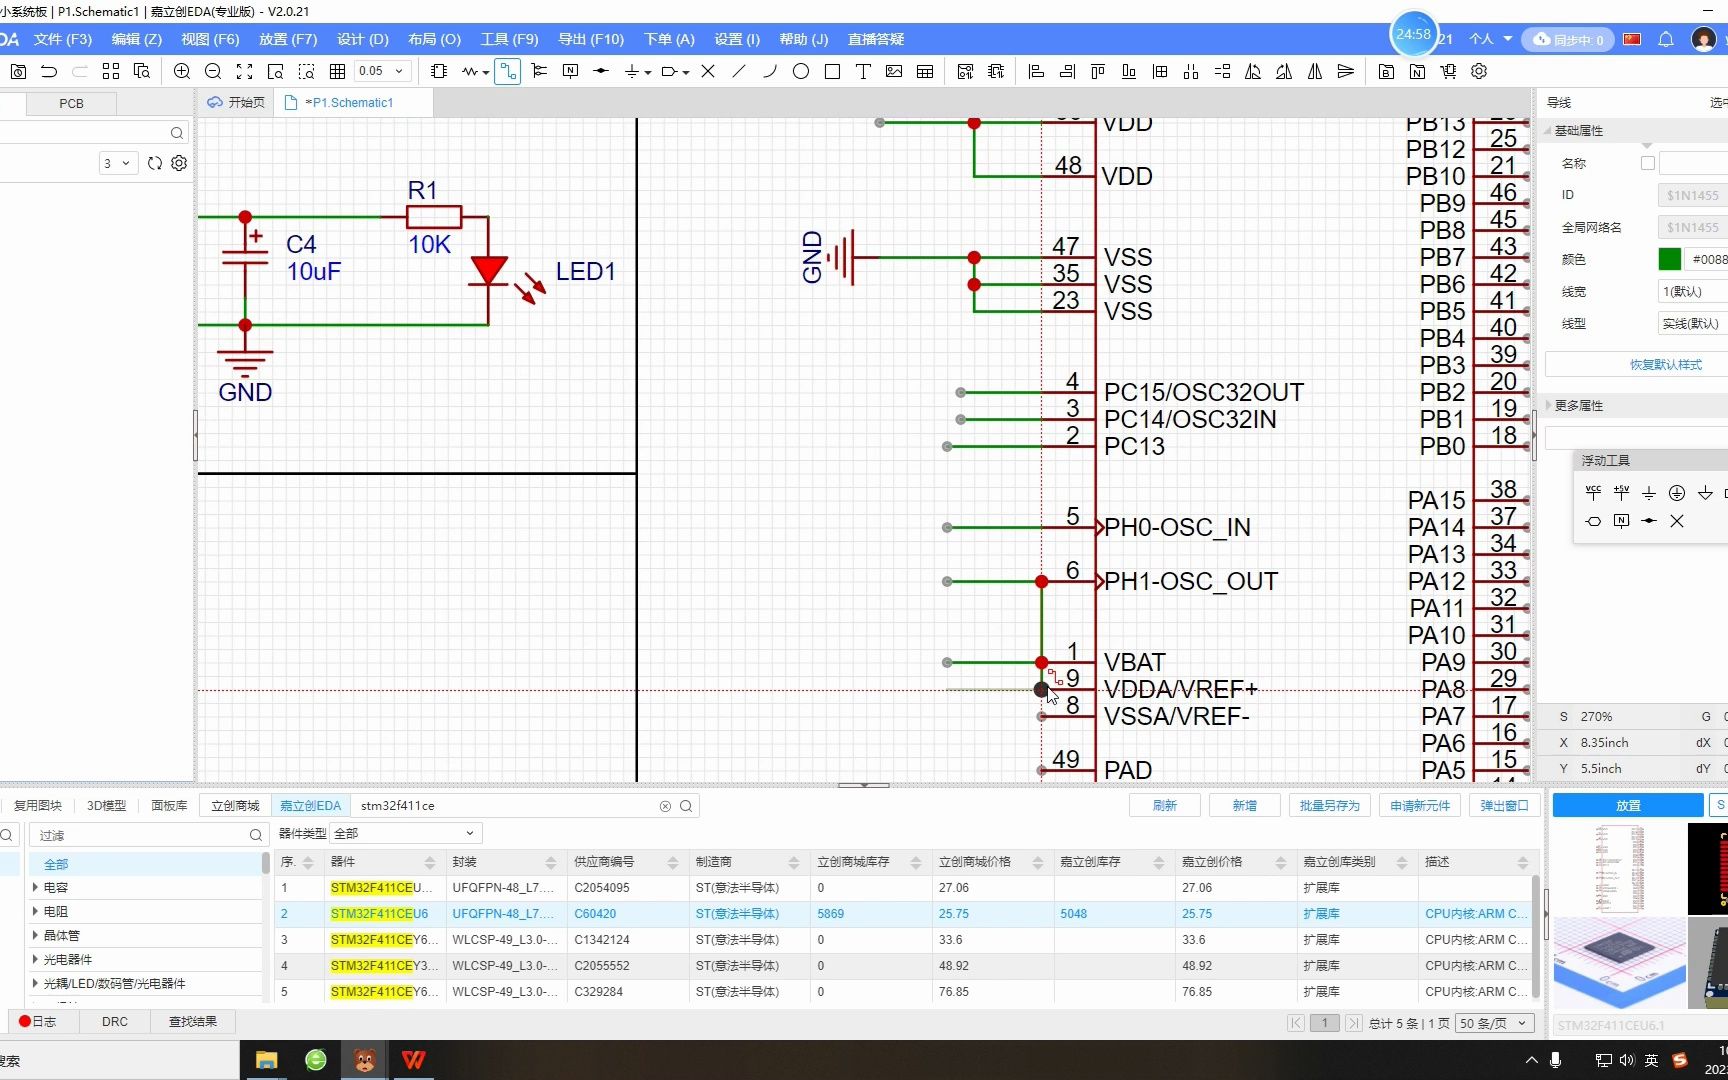Choose the line drawing tool

tap(739, 71)
